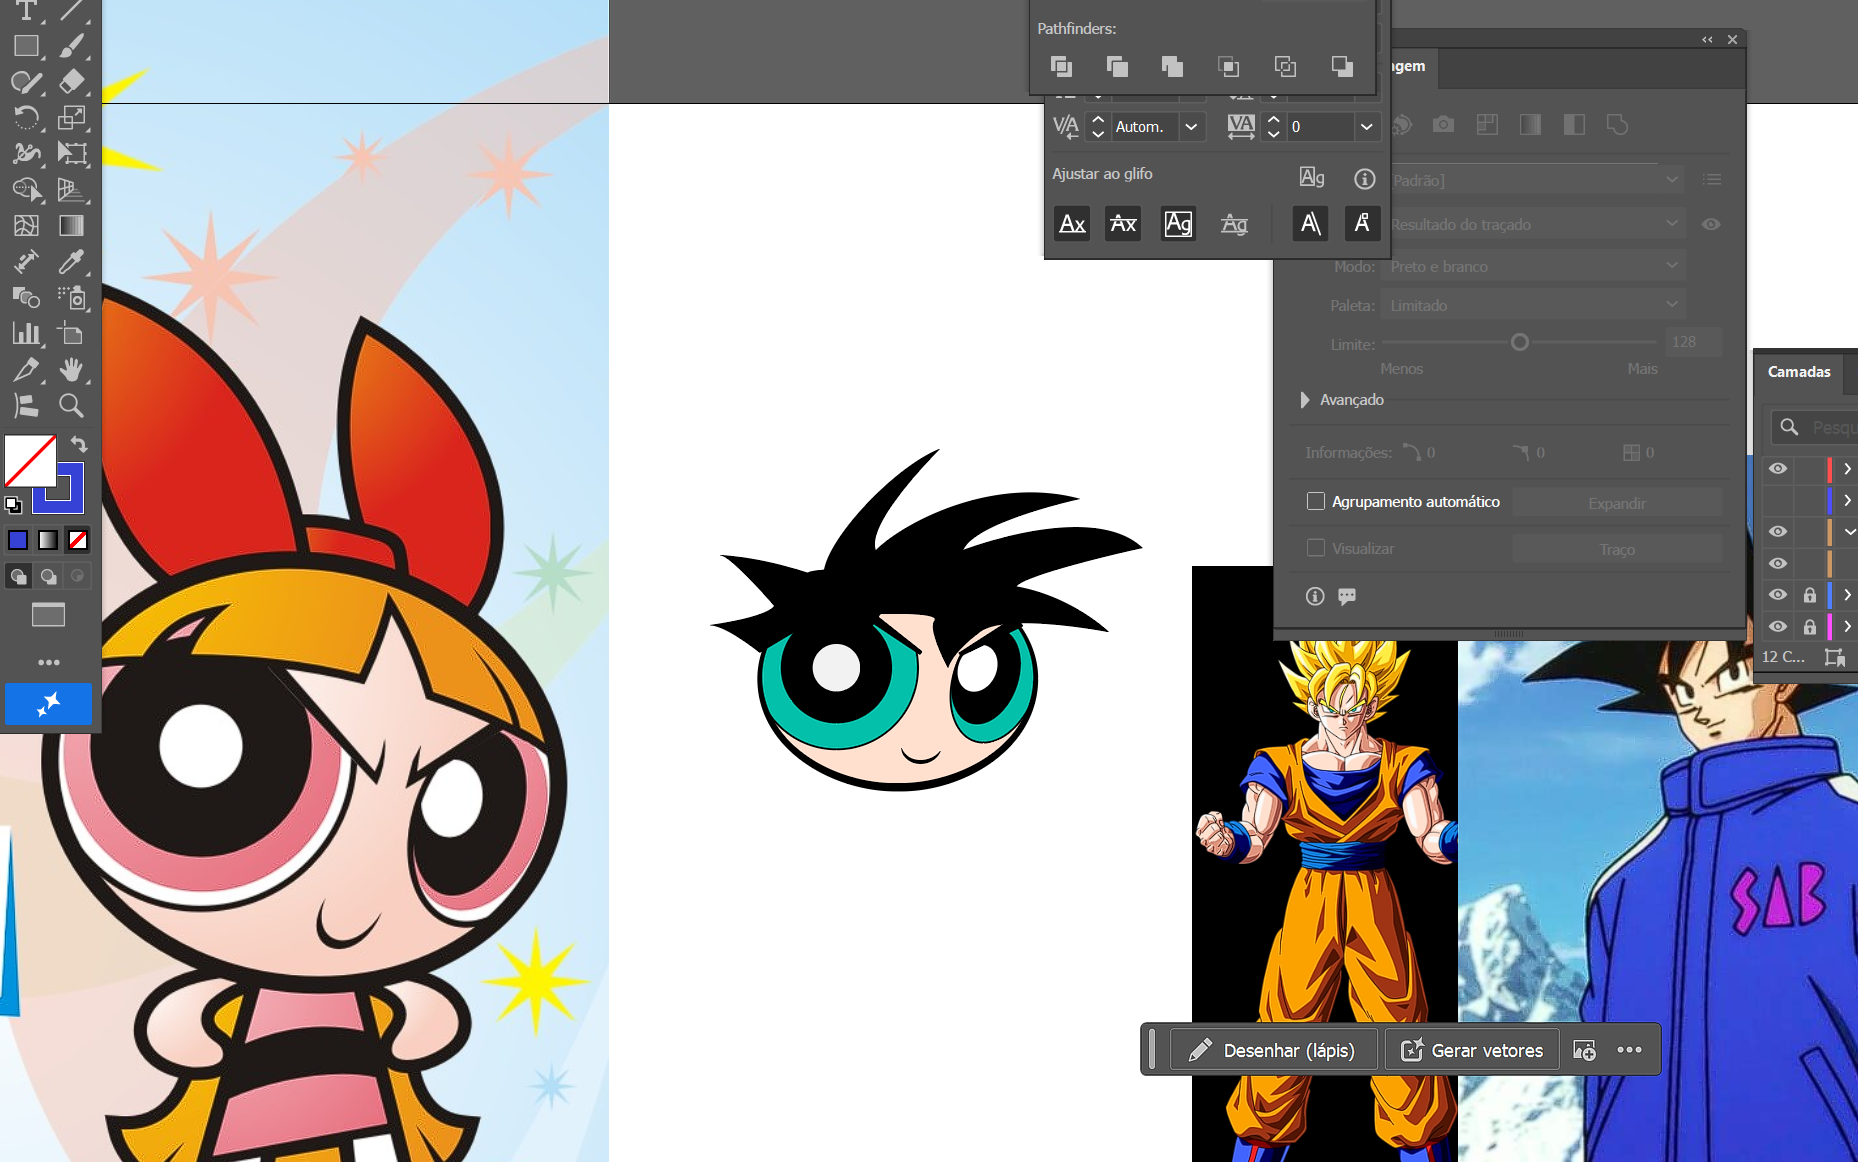Unlock the pink layer lock icon
Viewport: 1858px width, 1162px height.
pyautogui.click(x=1809, y=627)
